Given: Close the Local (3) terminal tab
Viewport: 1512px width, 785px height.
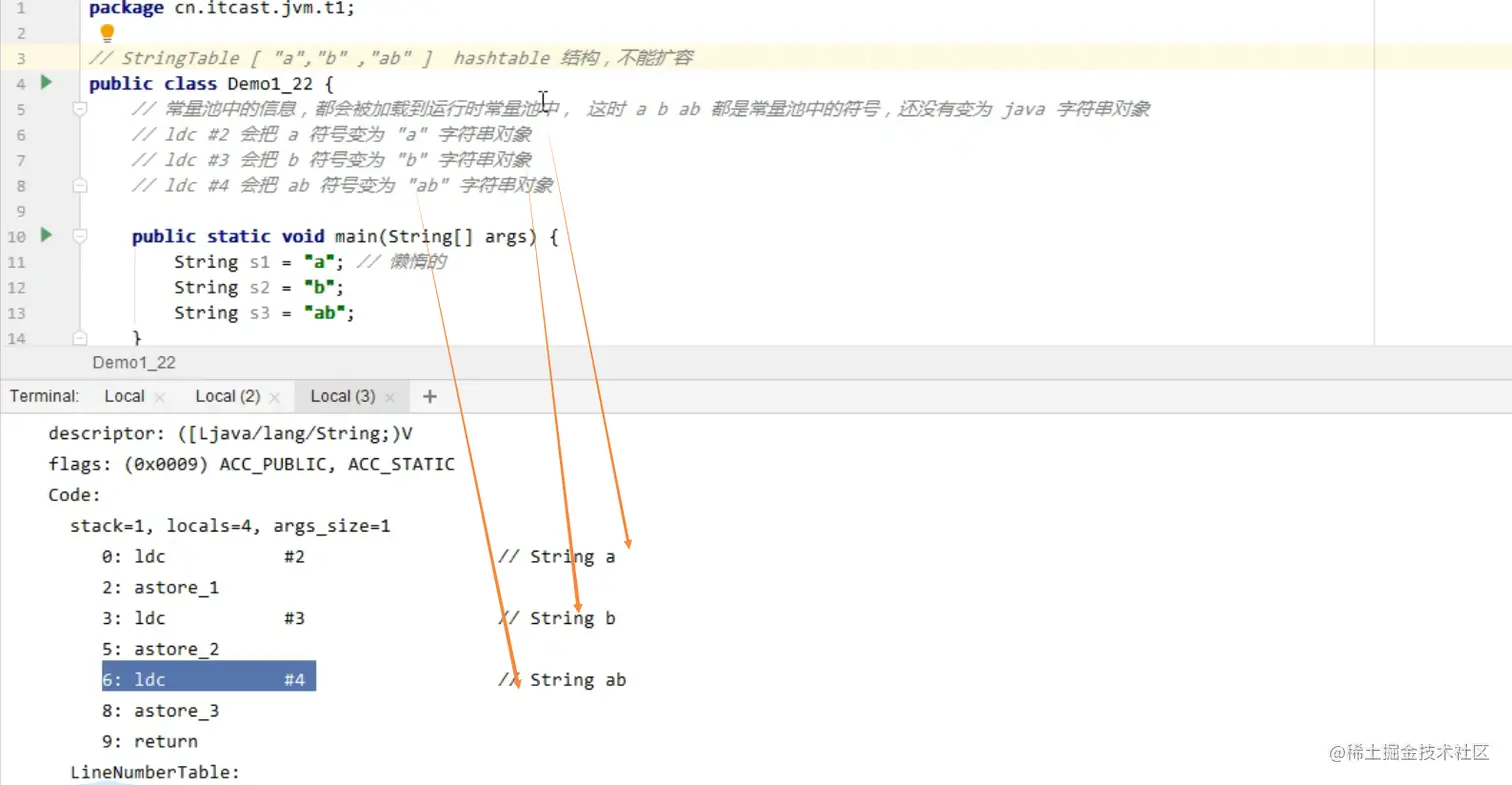Looking at the screenshot, I should click(x=390, y=397).
